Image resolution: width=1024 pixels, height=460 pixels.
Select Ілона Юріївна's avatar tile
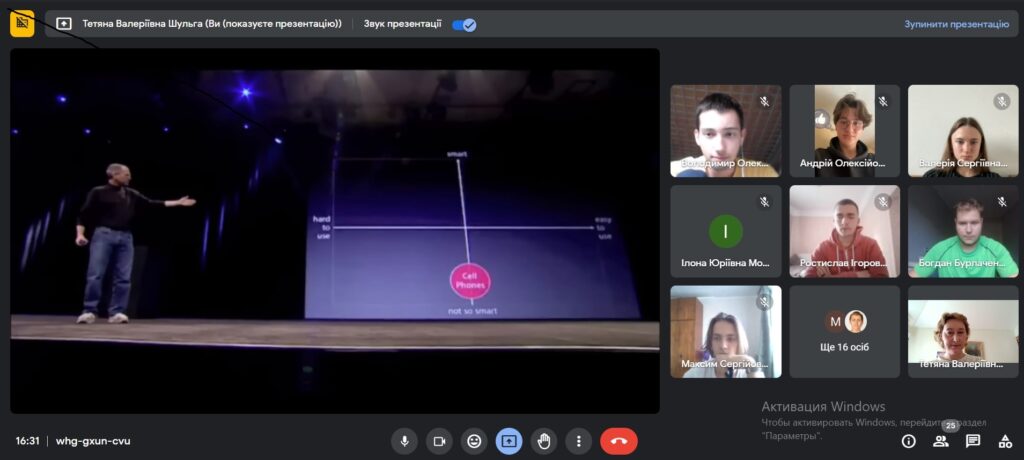726,231
